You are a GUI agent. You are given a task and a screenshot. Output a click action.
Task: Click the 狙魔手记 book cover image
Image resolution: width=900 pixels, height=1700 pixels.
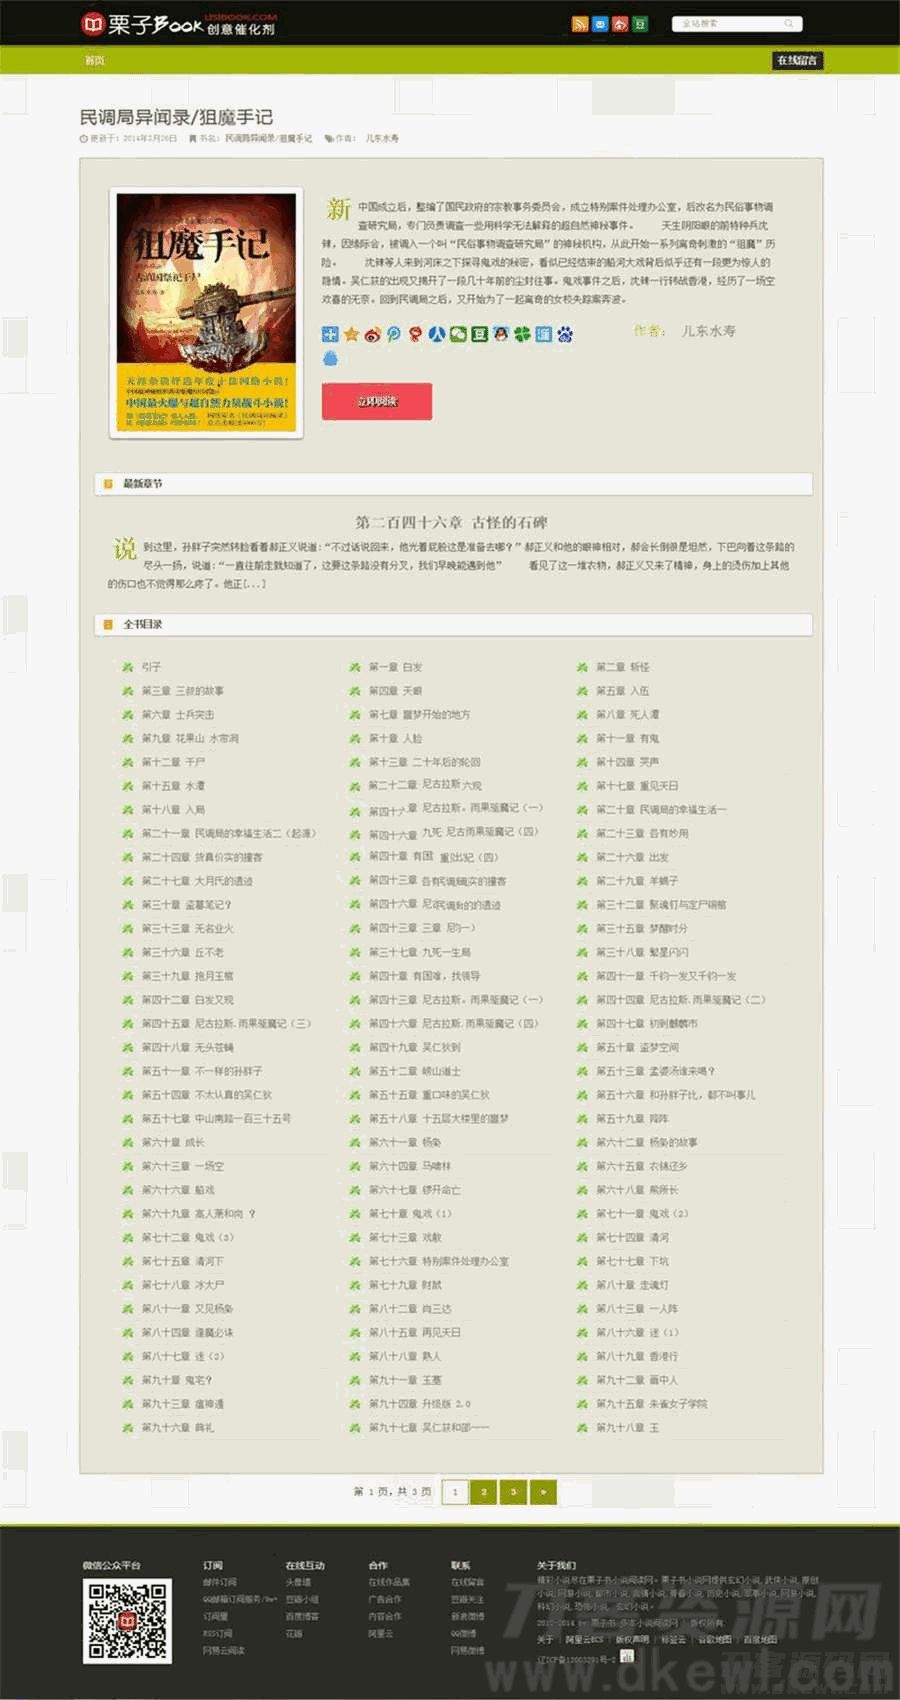[206, 313]
